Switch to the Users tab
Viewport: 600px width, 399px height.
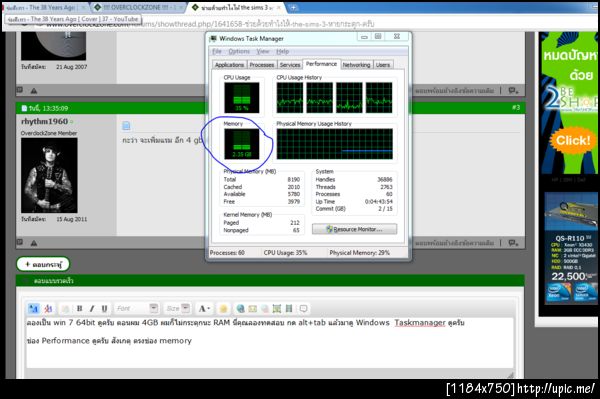[383, 65]
